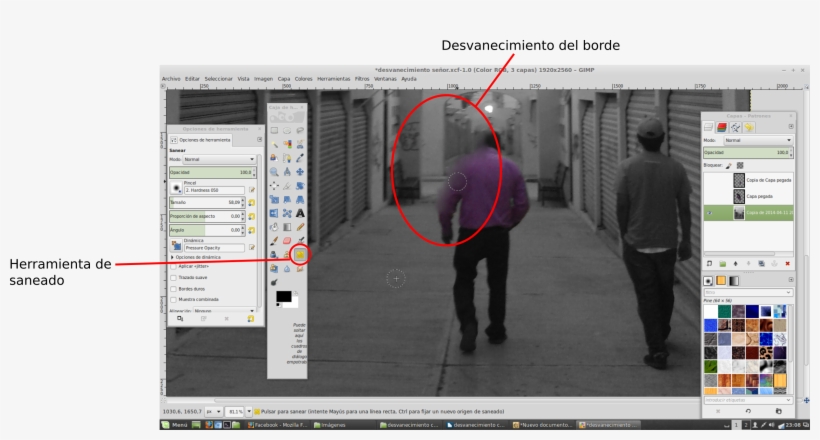Viewport: 820px width, 440px height.
Task: Click duplicate layer button
Action: click(761, 264)
